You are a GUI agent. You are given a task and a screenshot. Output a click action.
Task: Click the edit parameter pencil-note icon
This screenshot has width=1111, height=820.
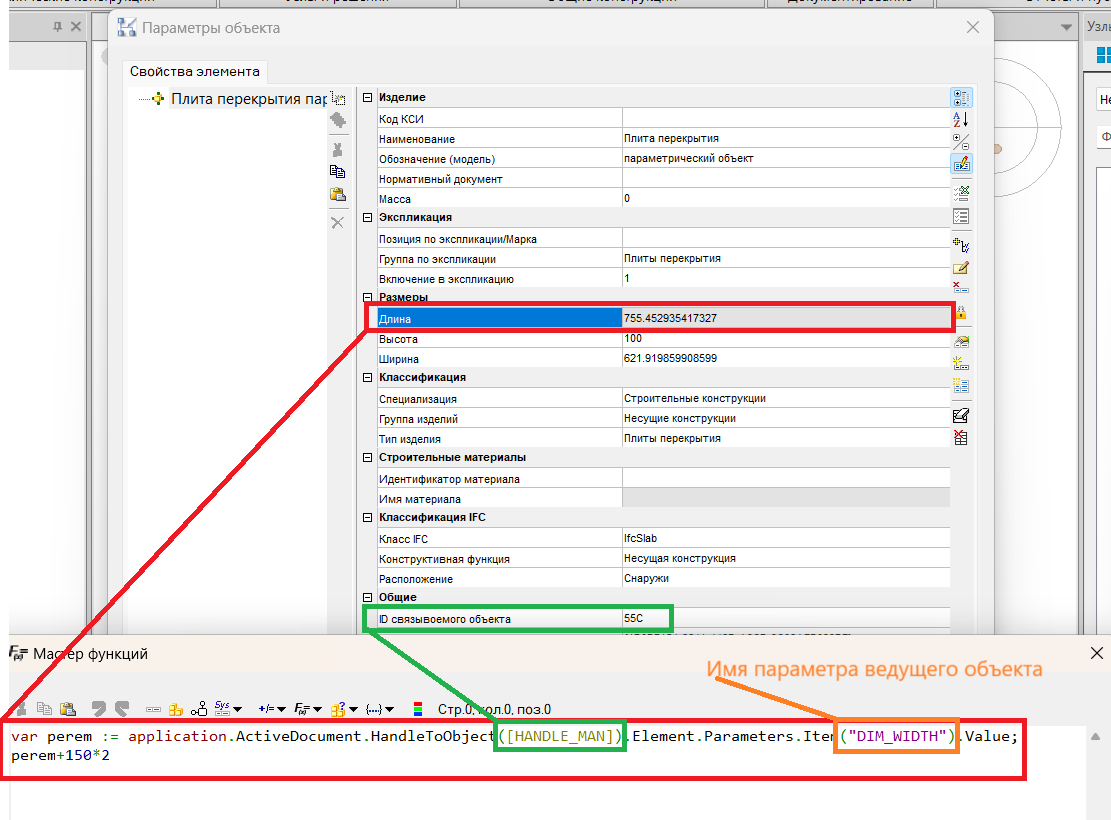[x=961, y=267]
